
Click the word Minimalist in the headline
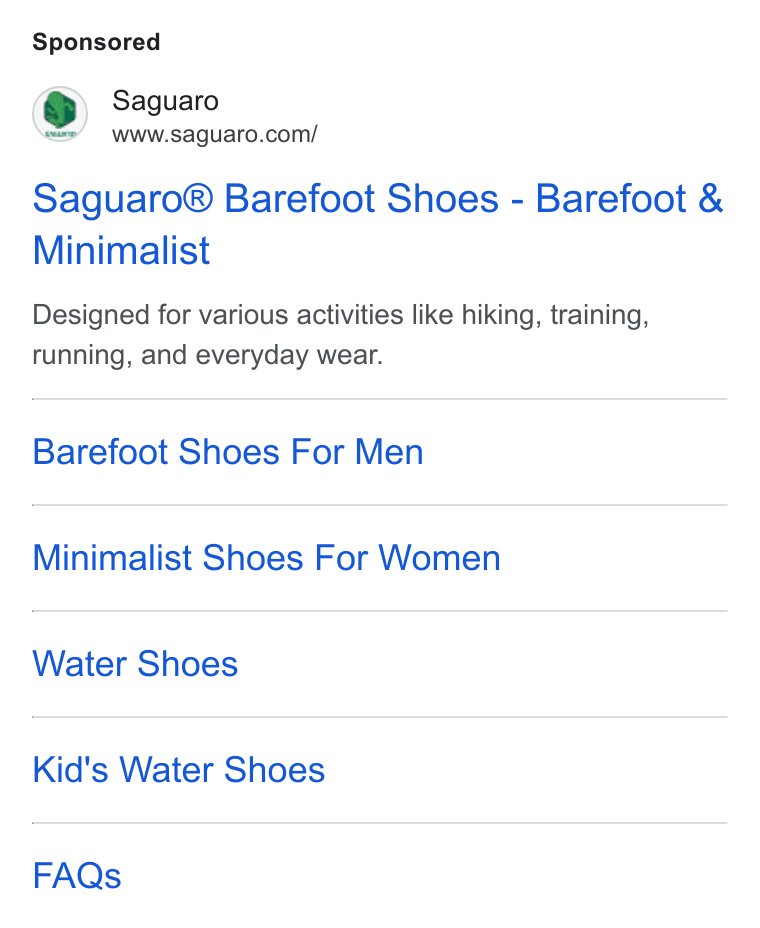pyautogui.click(x=121, y=250)
